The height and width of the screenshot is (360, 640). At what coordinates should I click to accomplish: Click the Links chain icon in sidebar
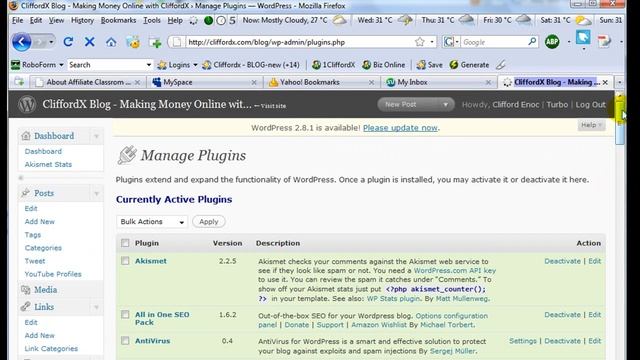[26, 307]
